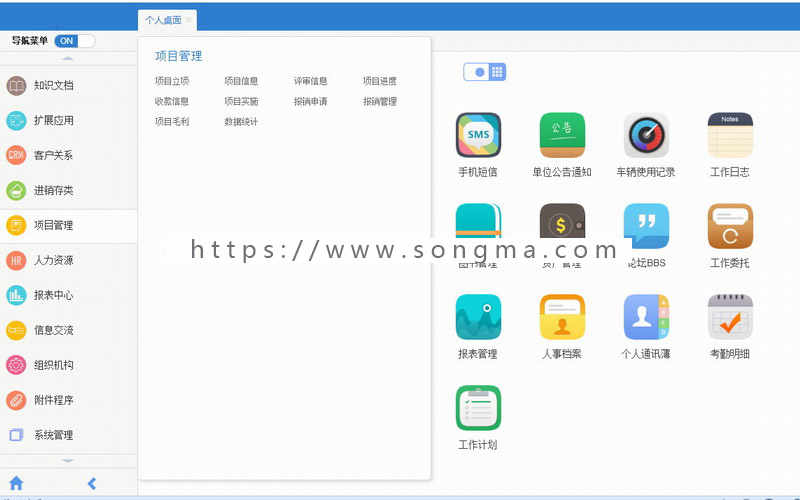Open the 个人通讯簿 contacts icon
Image resolution: width=800 pixels, height=500 pixels.
point(646,317)
